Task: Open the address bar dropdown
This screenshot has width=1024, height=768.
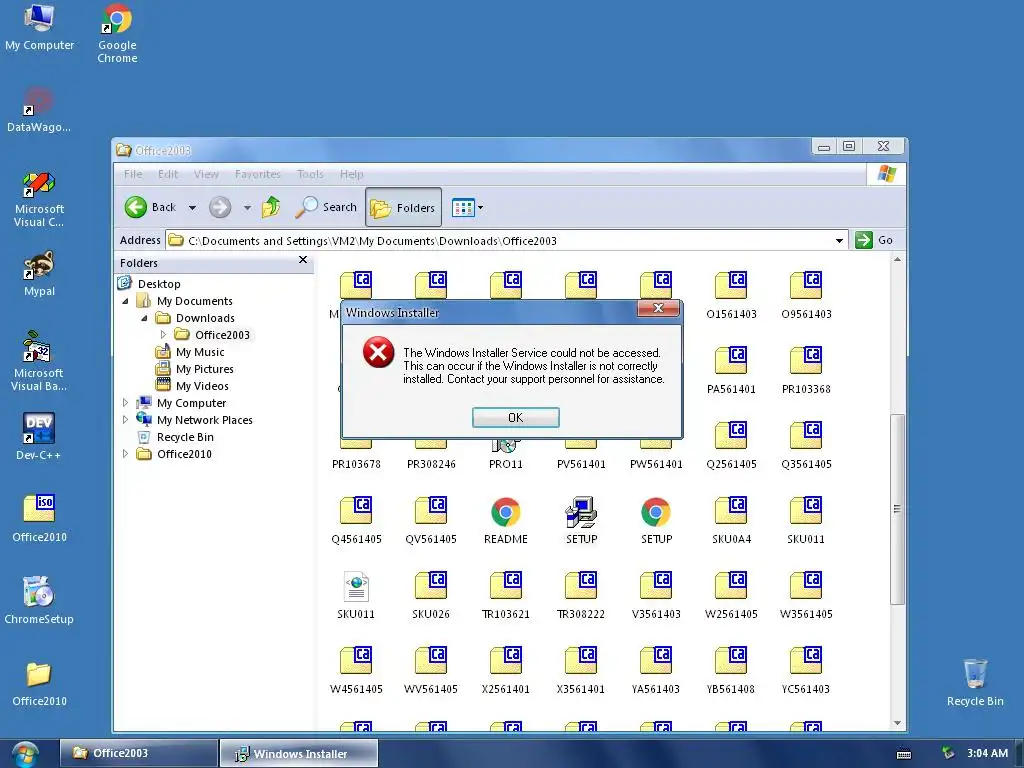Action: pyautogui.click(x=839, y=240)
